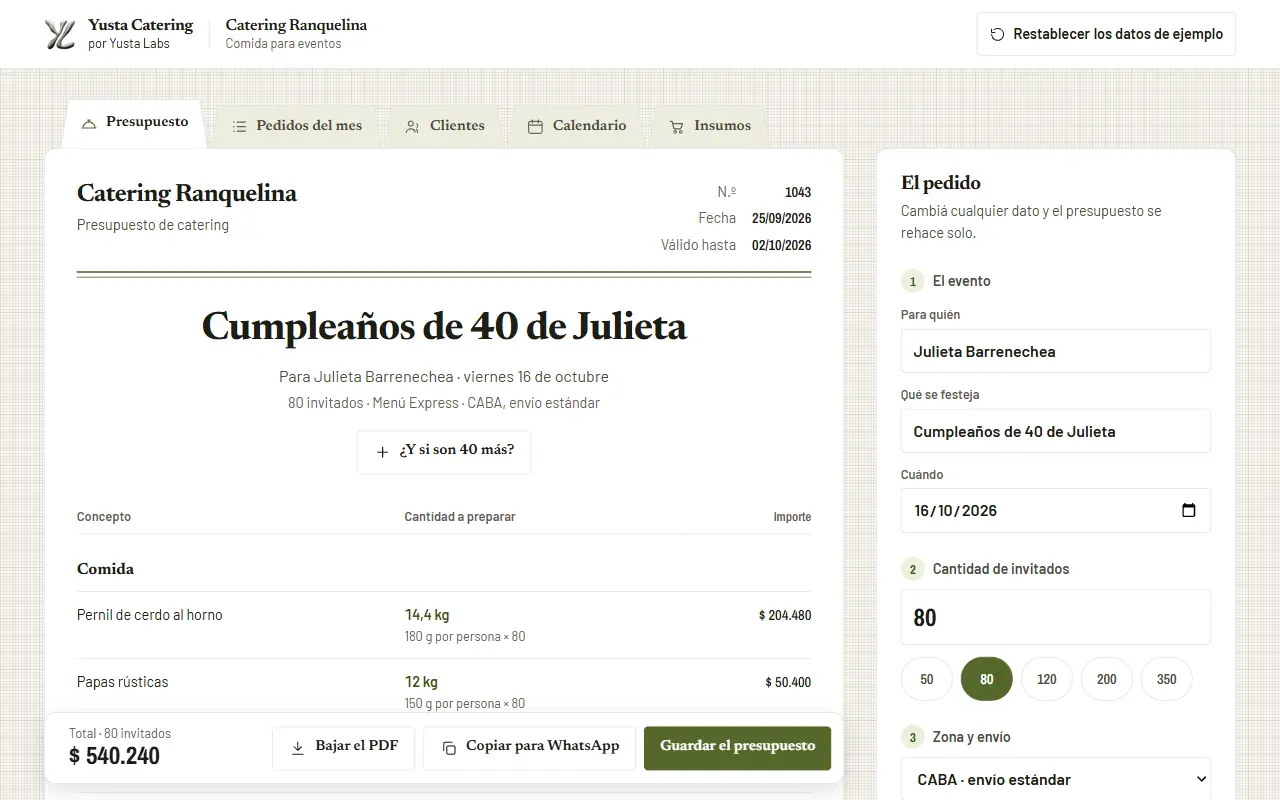Click the cloche icon on Presupuesto tab
This screenshot has width=1280, height=800.
(x=89, y=123)
